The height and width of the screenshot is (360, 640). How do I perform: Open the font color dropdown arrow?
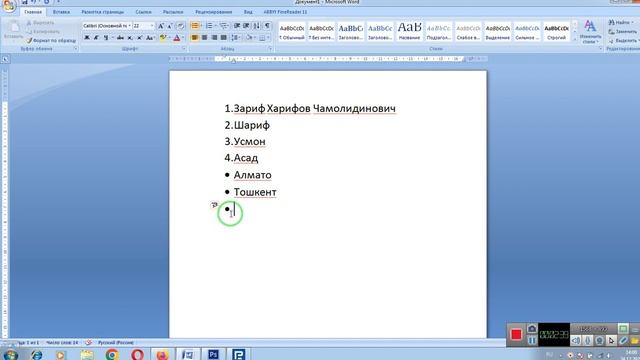(182, 38)
